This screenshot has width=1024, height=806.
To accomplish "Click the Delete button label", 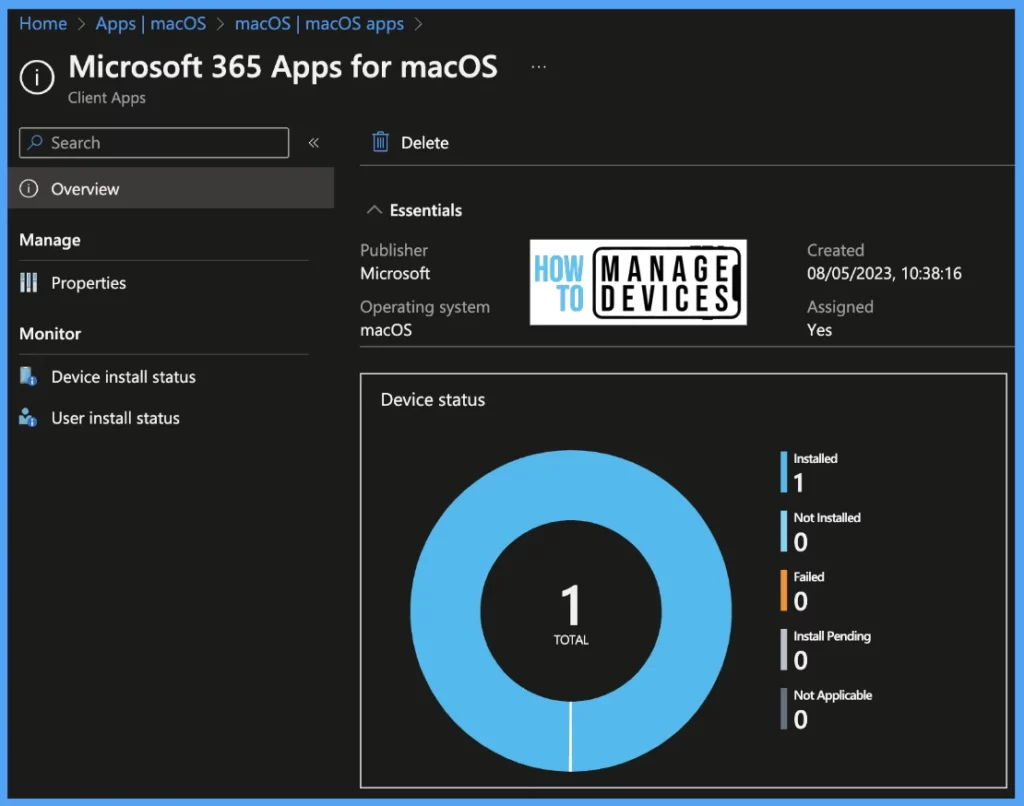I will [424, 143].
